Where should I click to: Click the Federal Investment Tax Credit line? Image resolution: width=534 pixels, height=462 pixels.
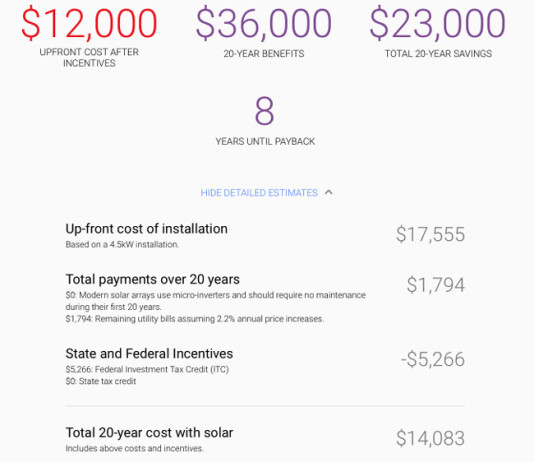[x=147, y=369]
